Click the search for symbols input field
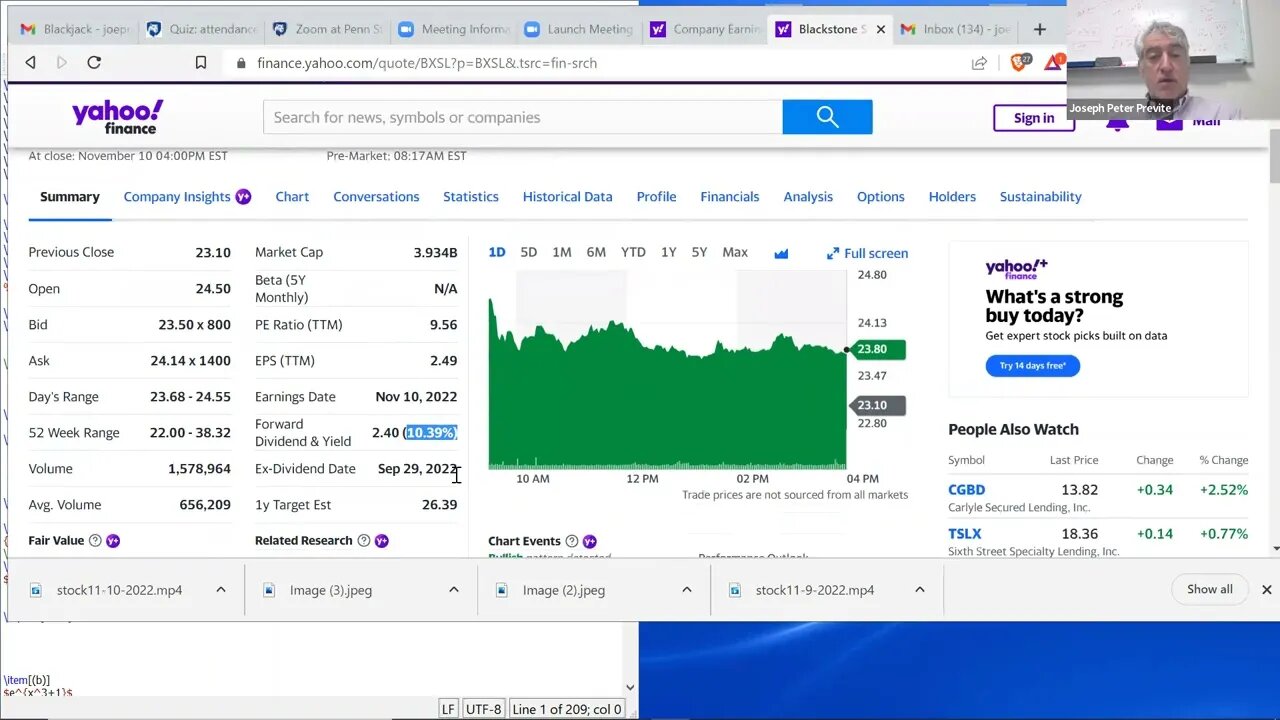Image resolution: width=1280 pixels, height=720 pixels. coord(523,117)
